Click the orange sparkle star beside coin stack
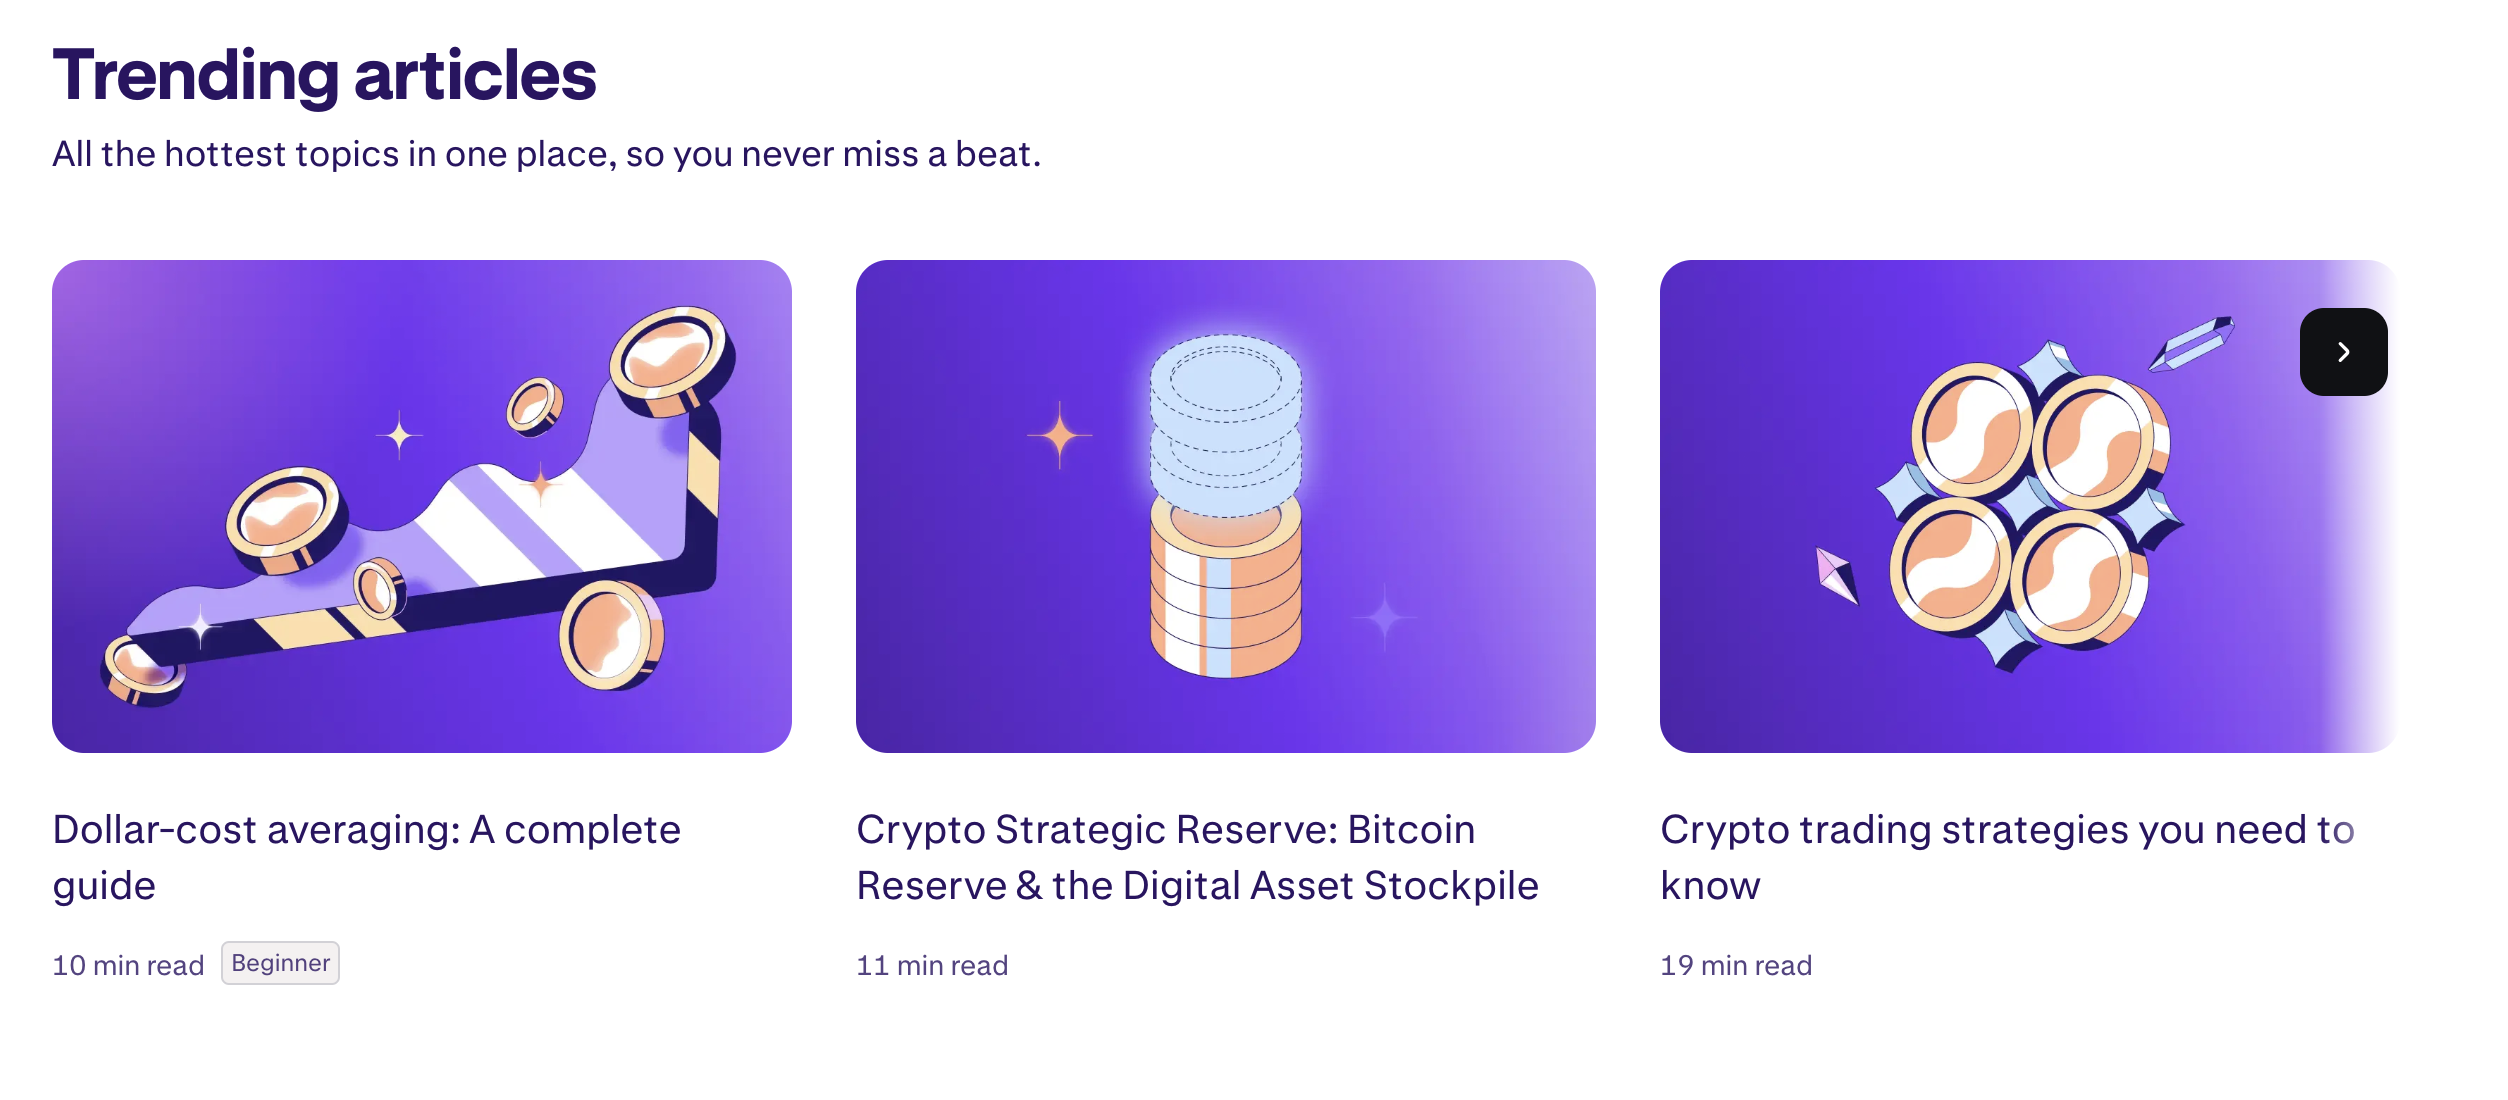The height and width of the screenshot is (1100, 2508). coord(1060,435)
